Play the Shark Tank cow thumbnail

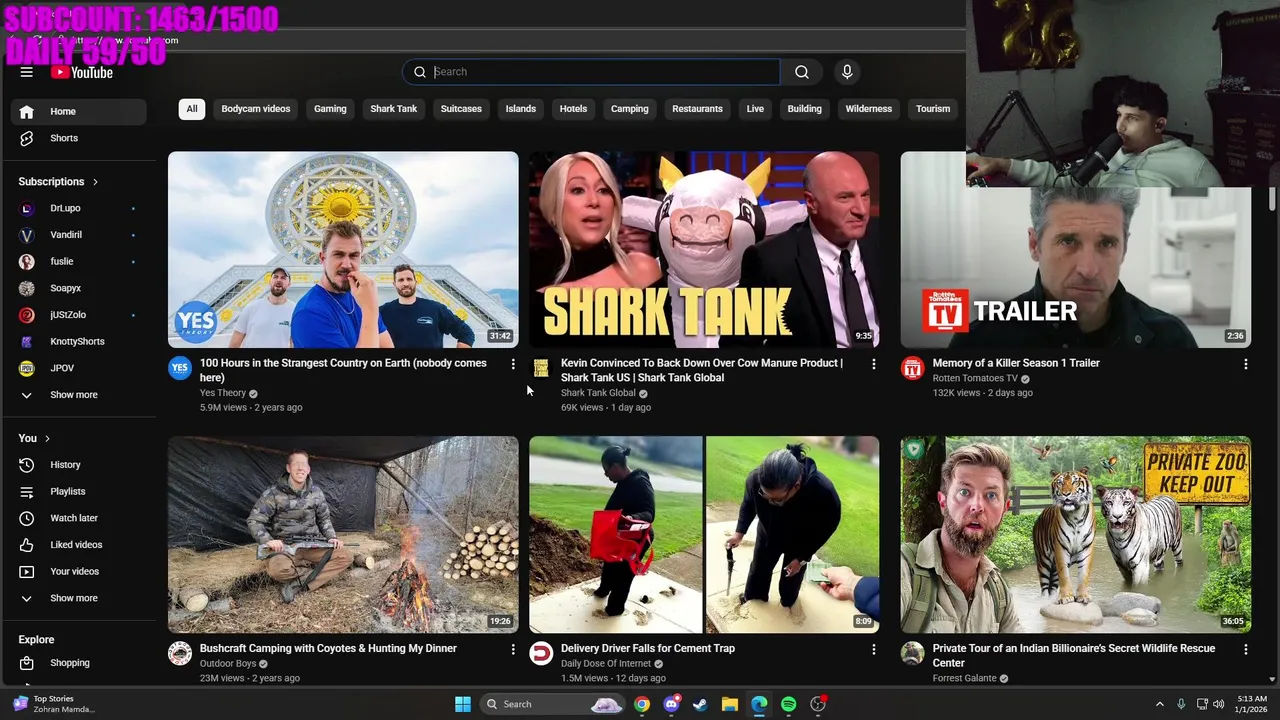click(704, 250)
